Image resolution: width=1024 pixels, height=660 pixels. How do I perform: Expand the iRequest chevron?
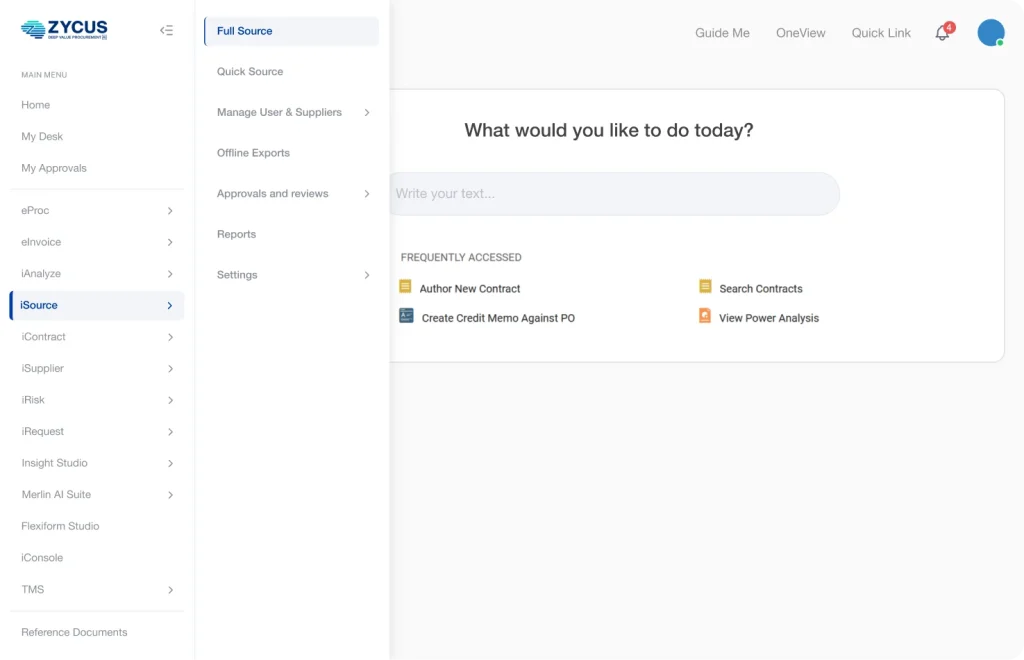[170, 432]
